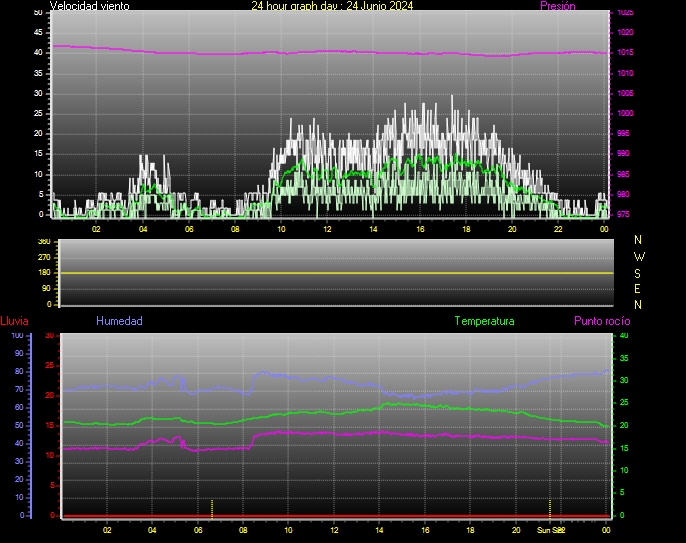
Task: Click the 70 value on blue humidity axis
Action: coord(19,389)
